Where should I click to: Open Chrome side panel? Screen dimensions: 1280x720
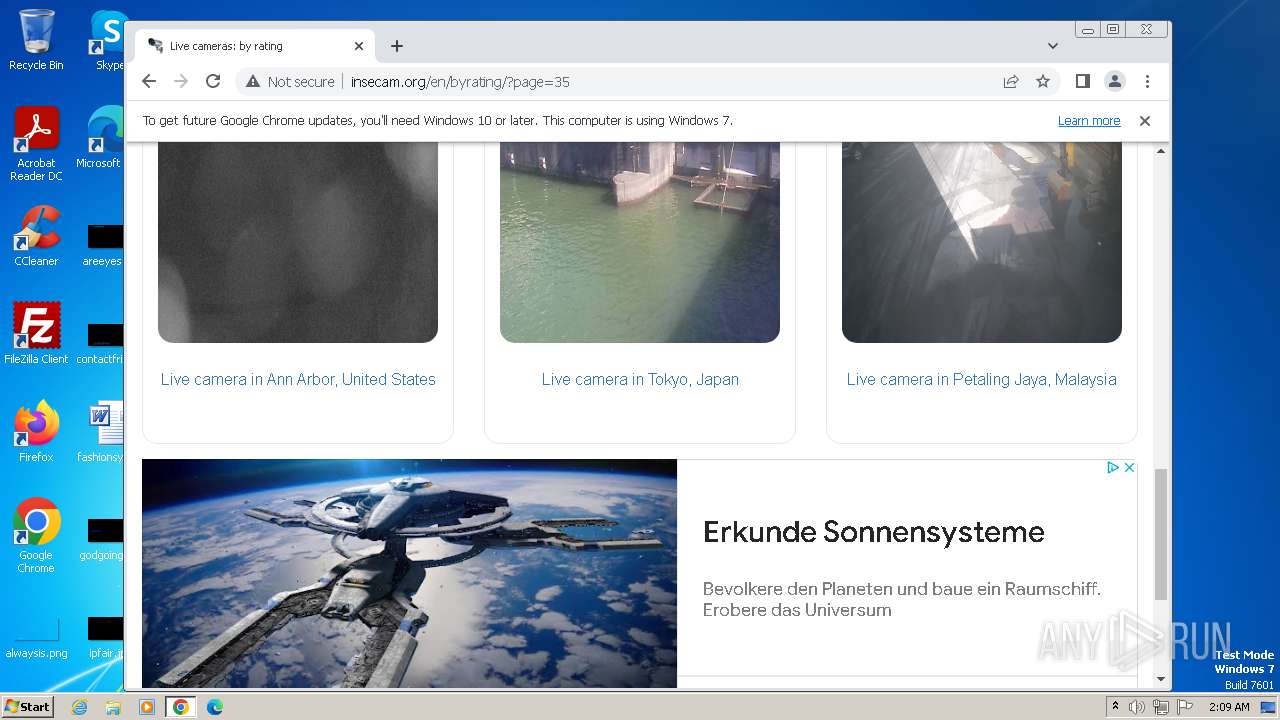pos(1082,82)
